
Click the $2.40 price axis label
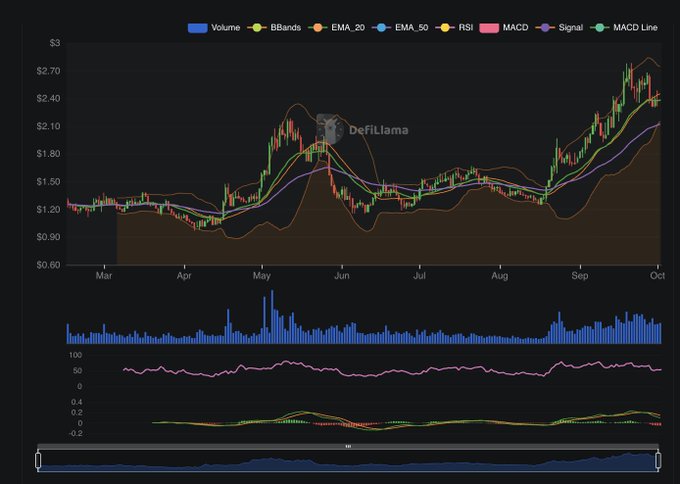coord(49,98)
